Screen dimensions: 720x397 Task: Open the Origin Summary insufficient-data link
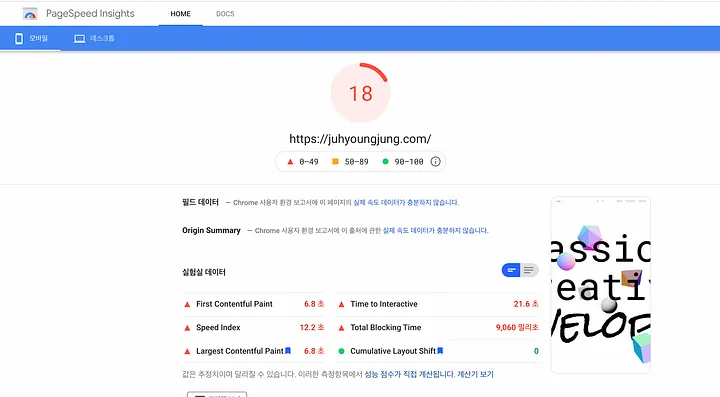[x=435, y=230]
